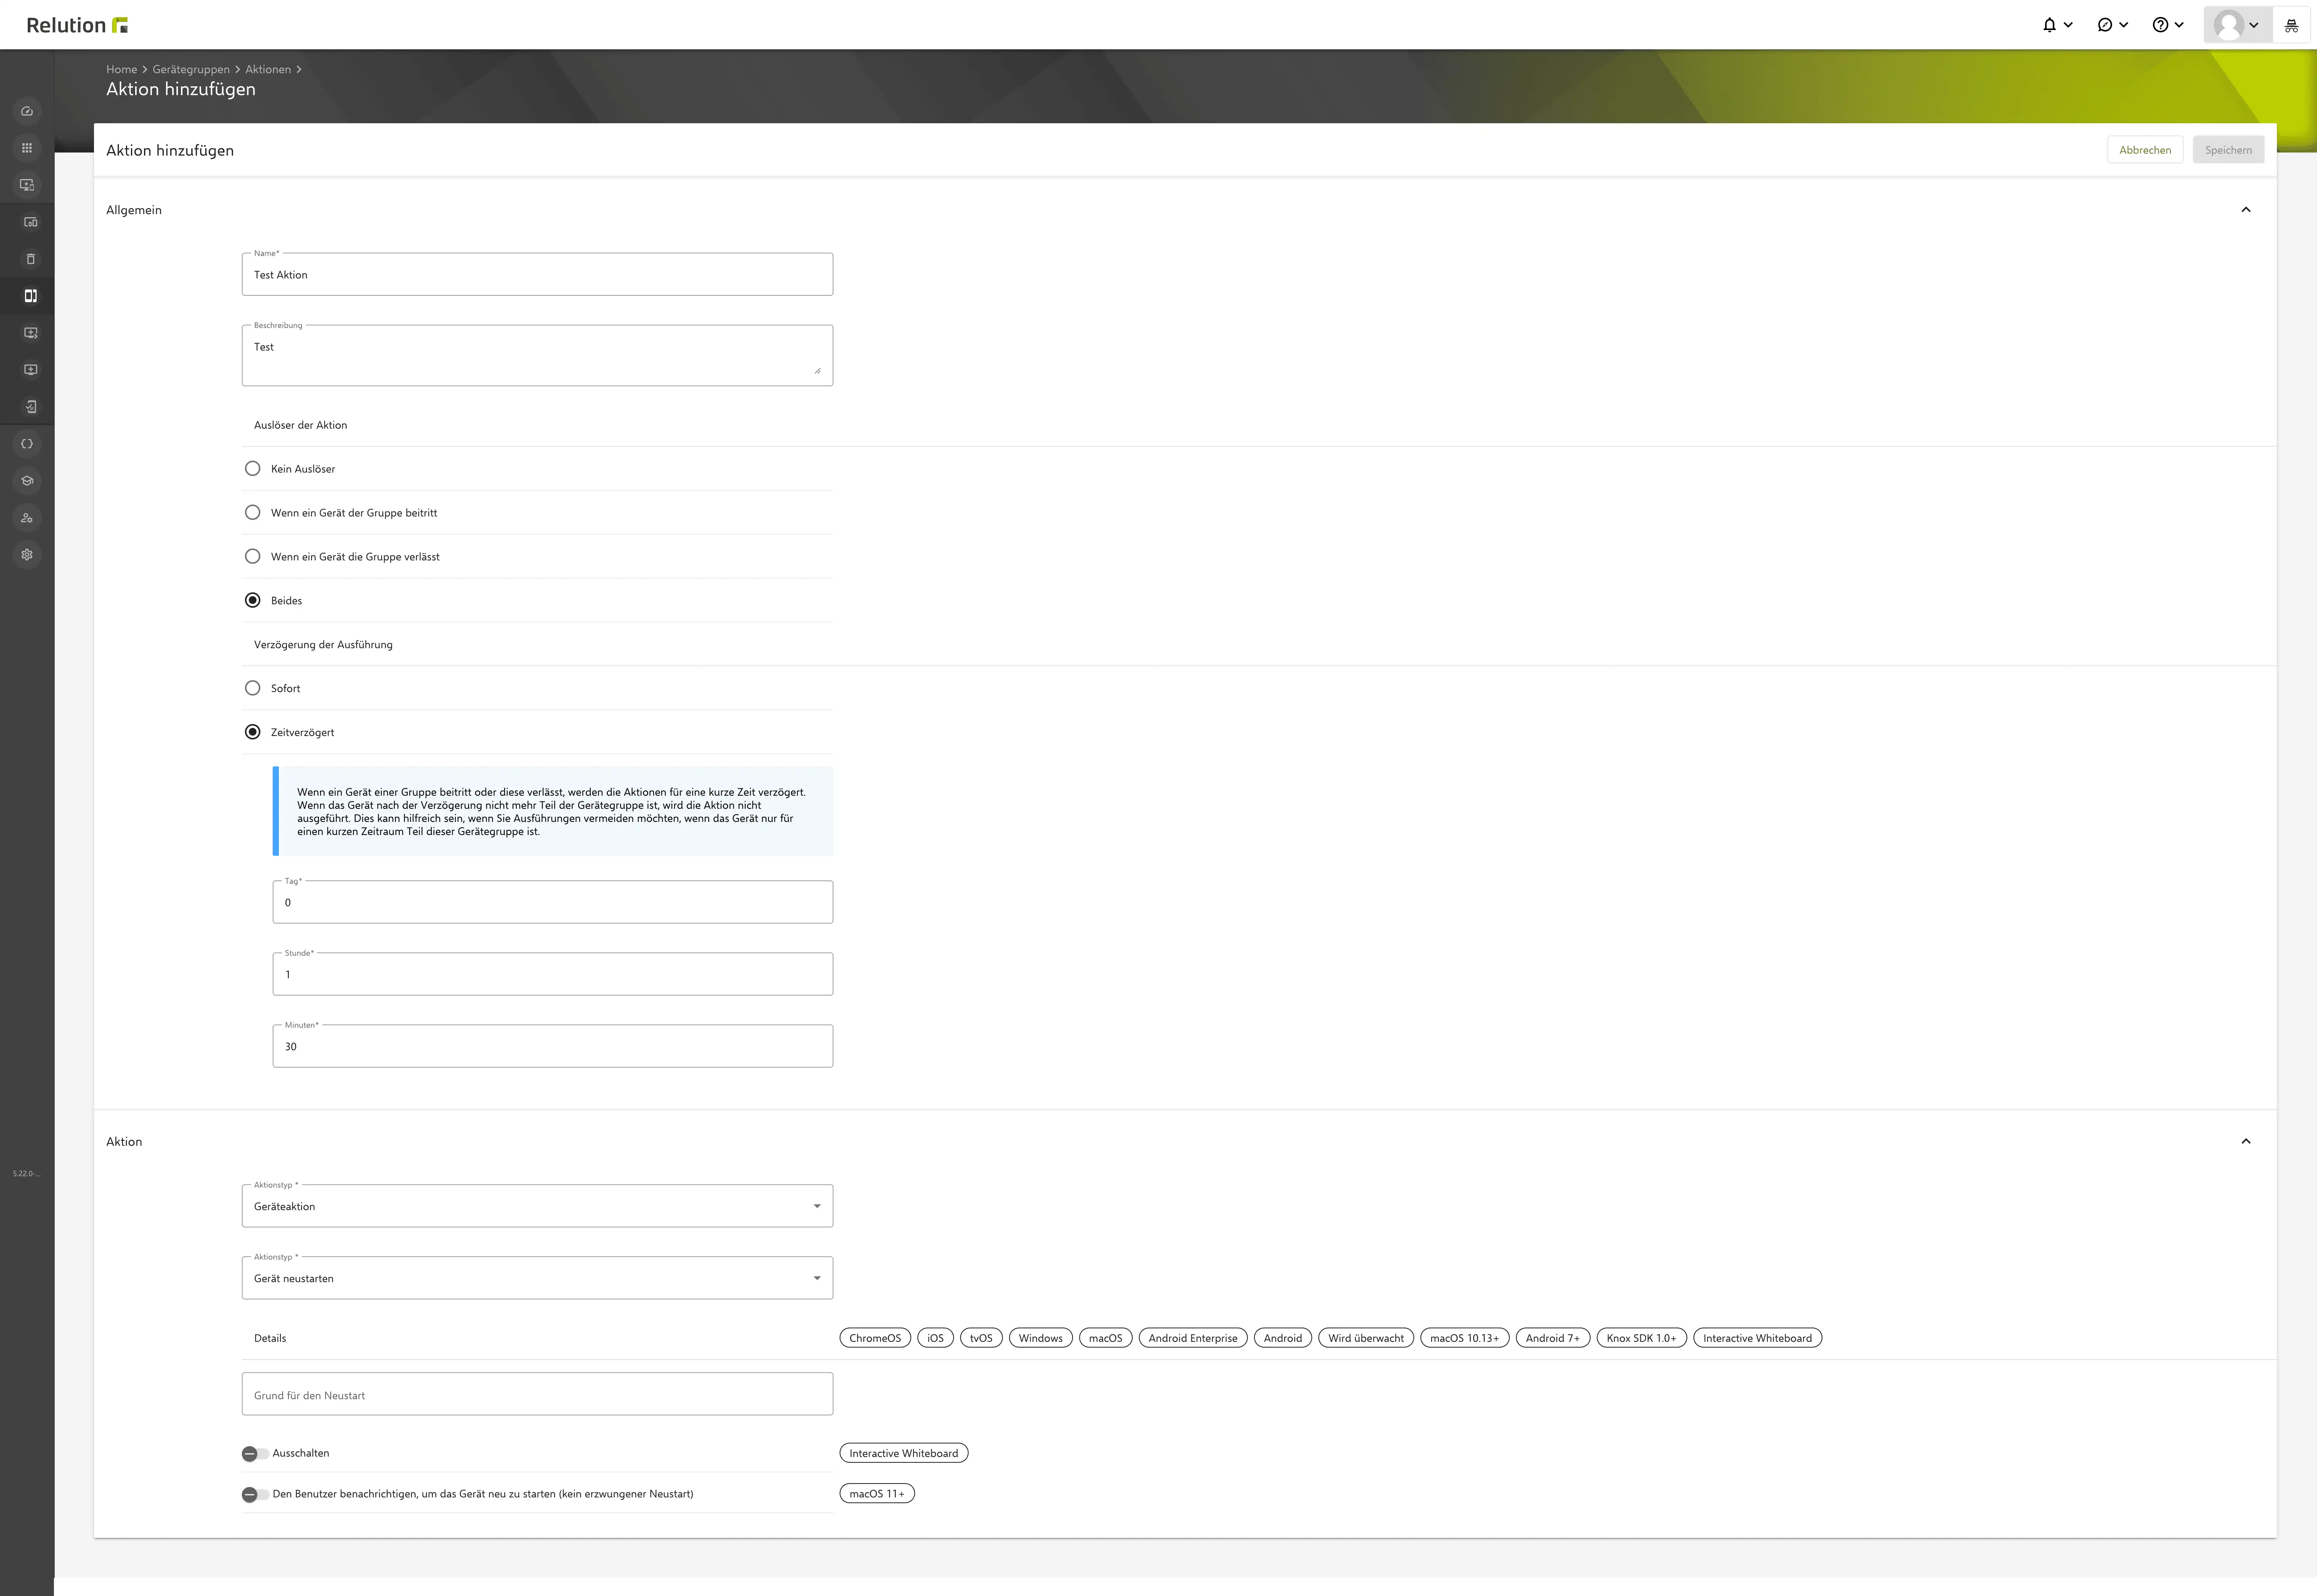Viewport: 2317px width, 1596px height.
Task: Open the dashboard speedometer icon in sidebar
Action: point(27,111)
